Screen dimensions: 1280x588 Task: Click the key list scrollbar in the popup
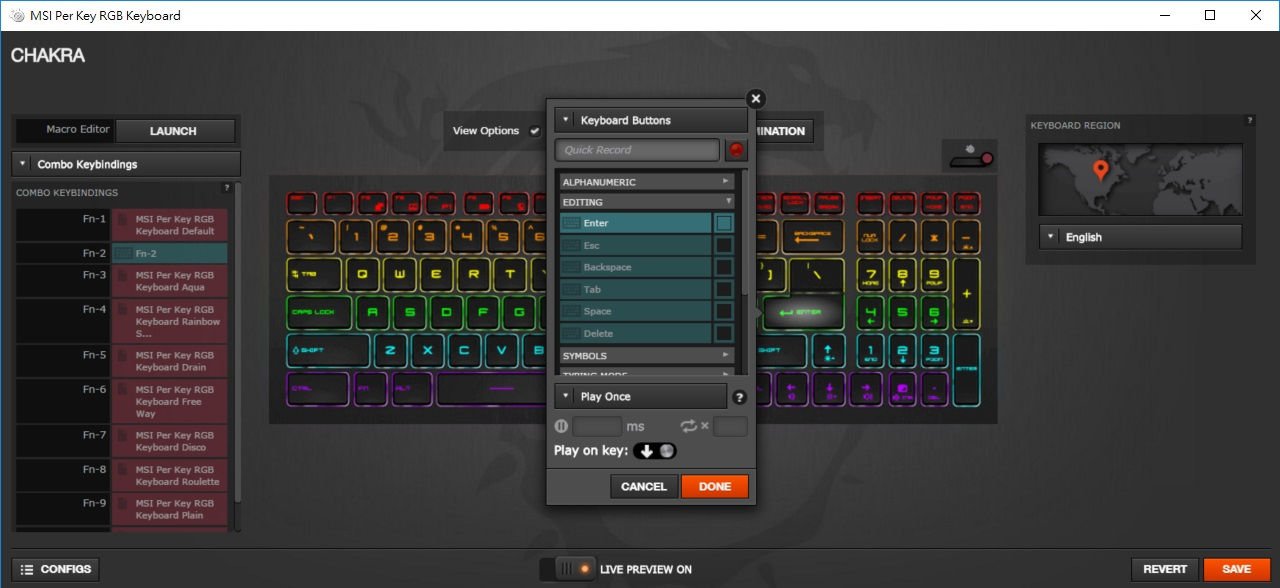tap(744, 232)
